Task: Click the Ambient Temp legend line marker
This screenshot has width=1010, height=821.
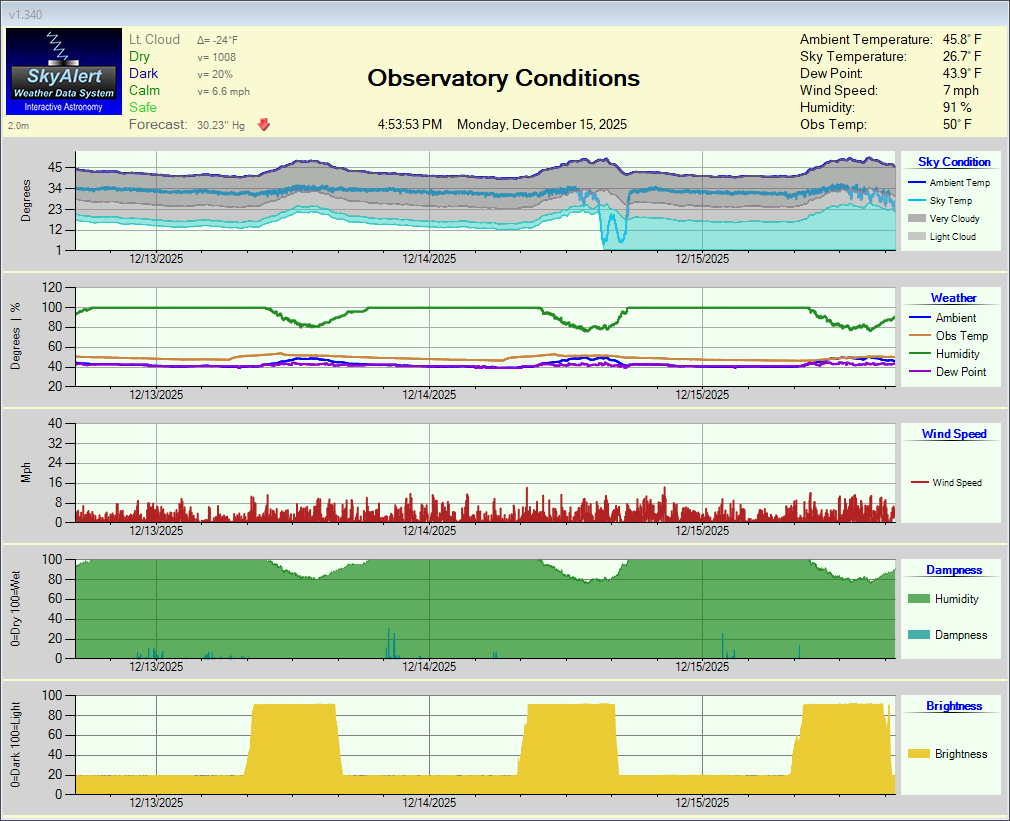Action: pyautogui.click(x=916, y=183)
